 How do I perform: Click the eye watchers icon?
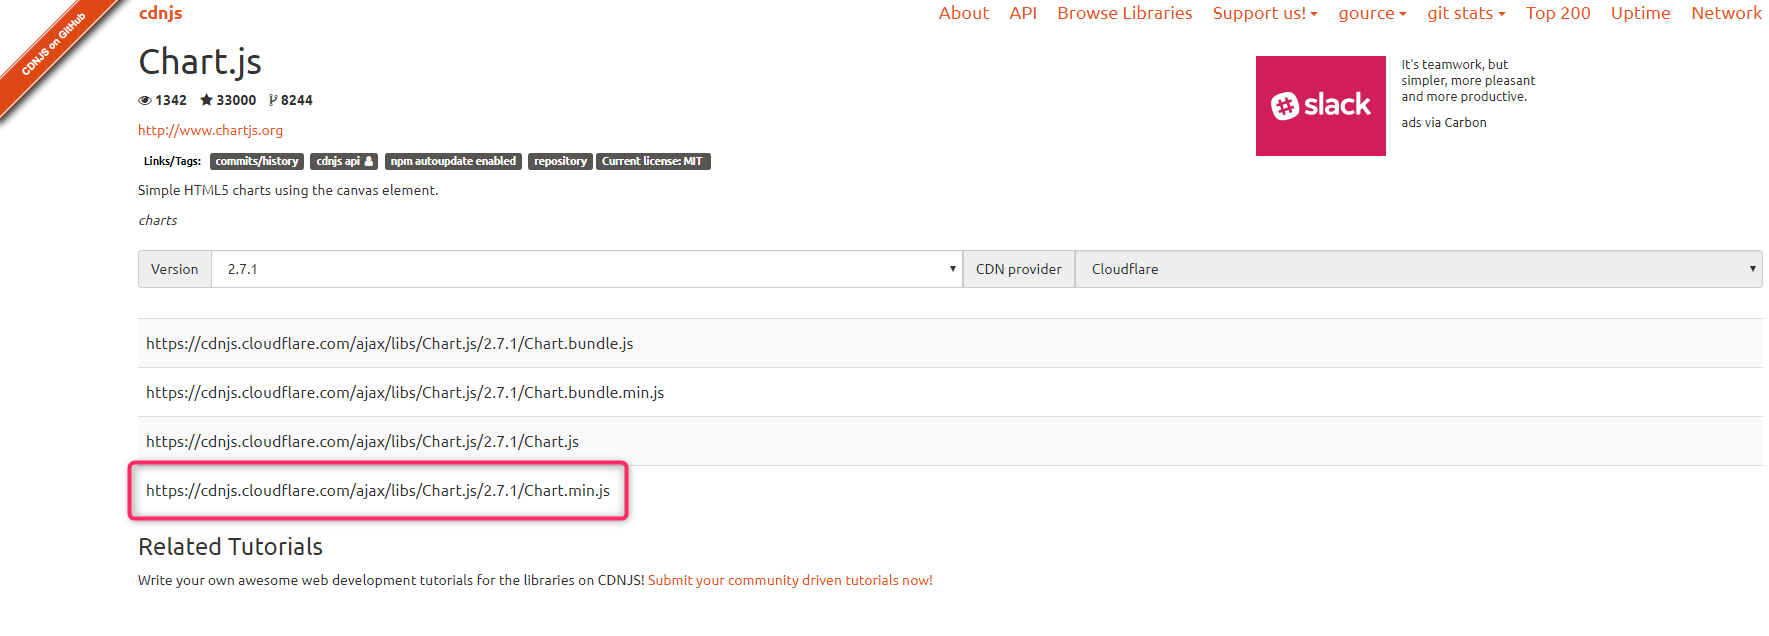[x=145, y=101]
